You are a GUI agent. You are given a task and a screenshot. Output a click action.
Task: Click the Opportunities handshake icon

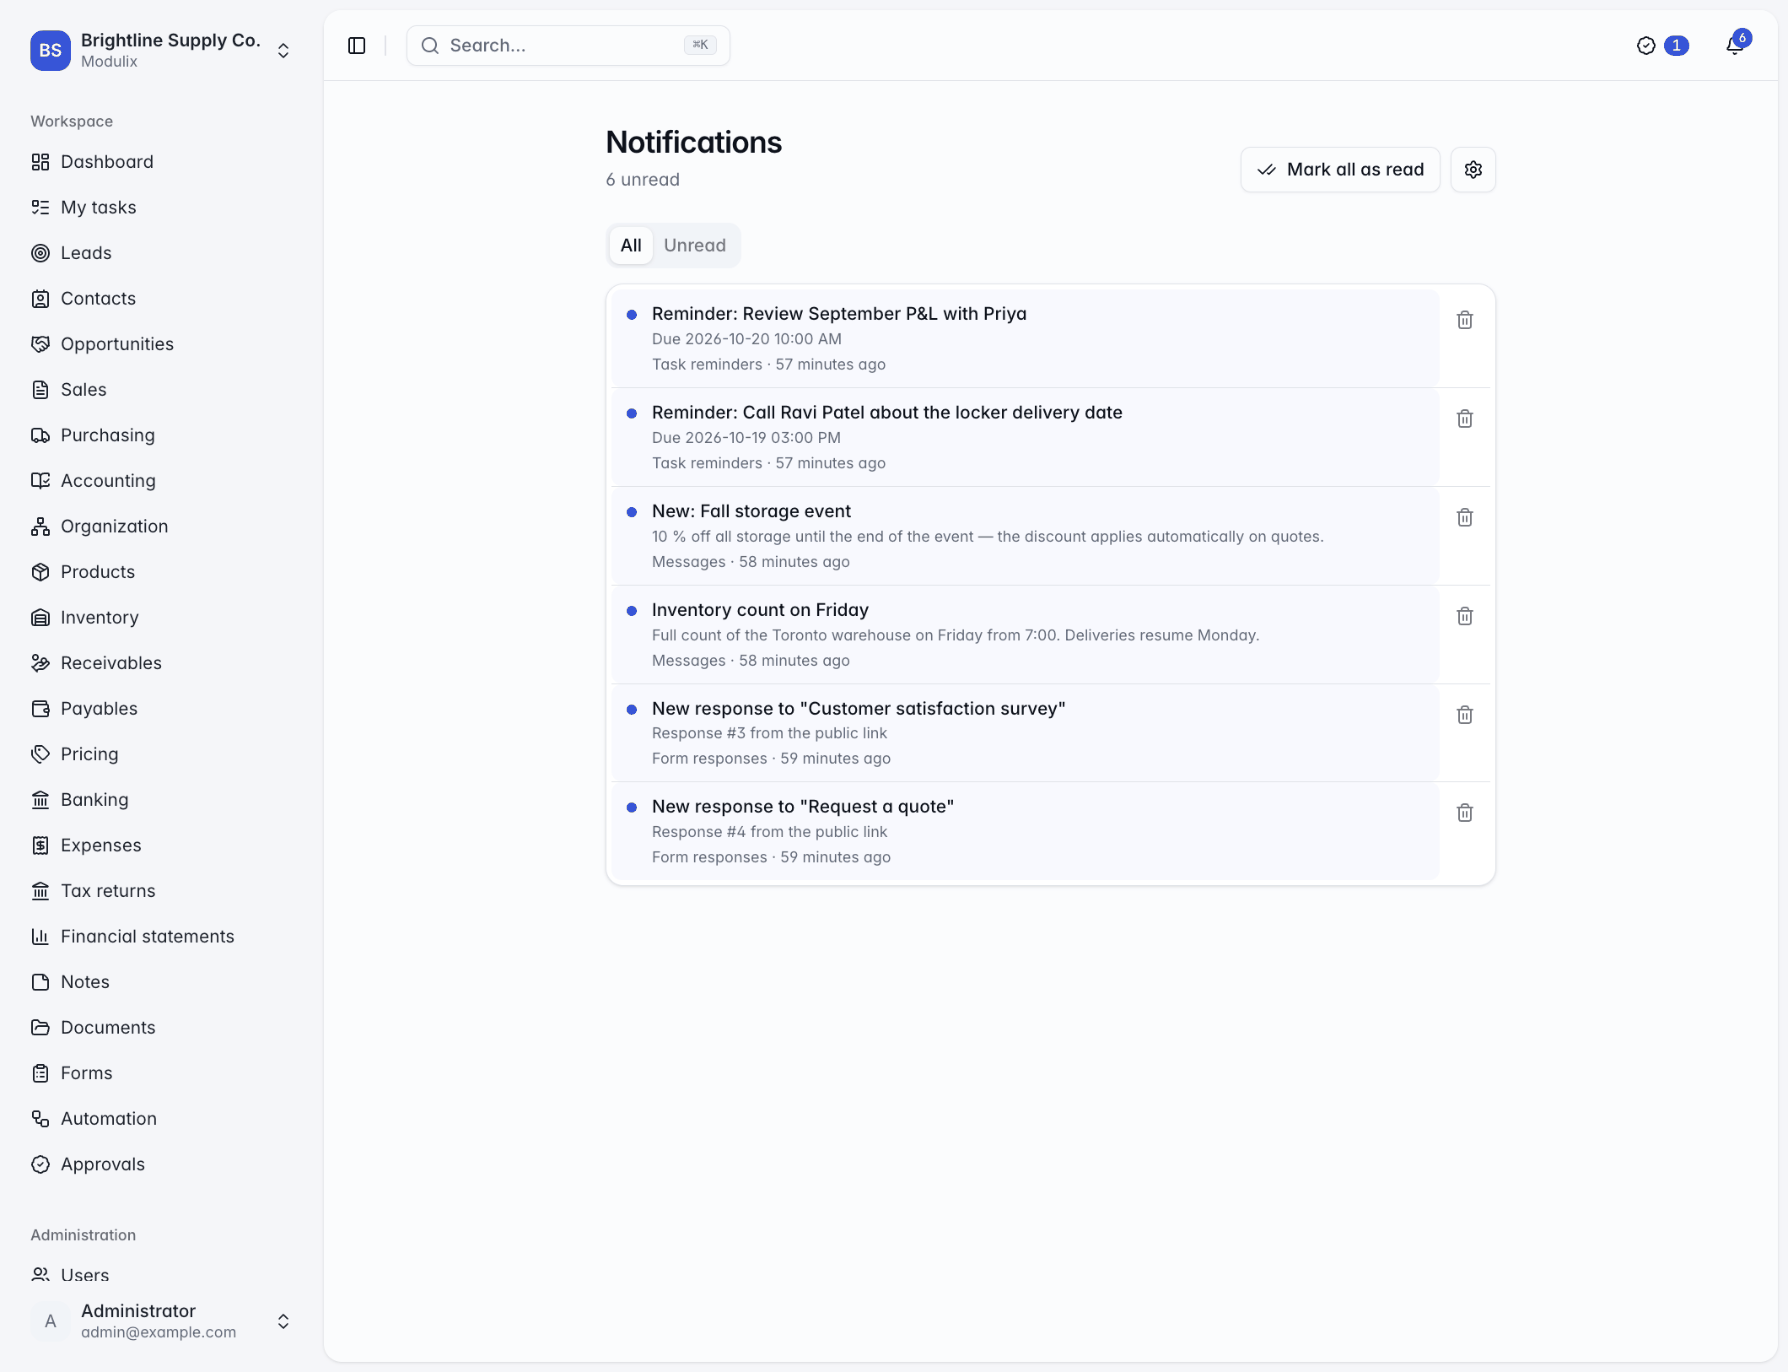pos(40,344)
